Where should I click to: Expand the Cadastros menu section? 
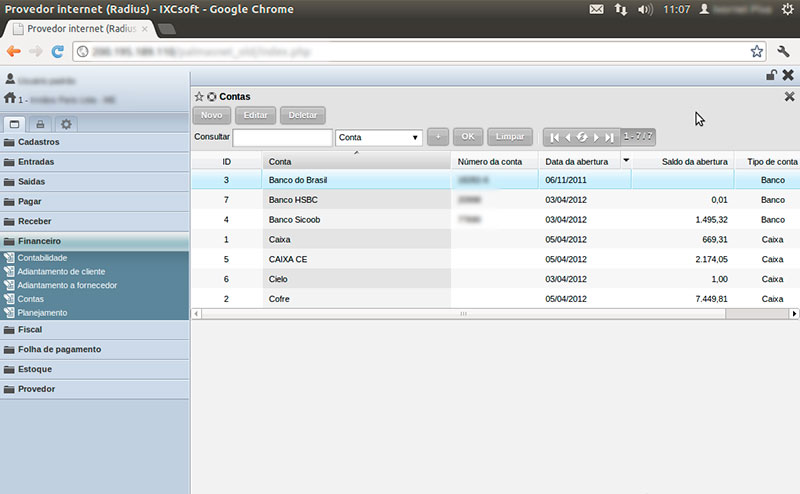tap(94, 142)
